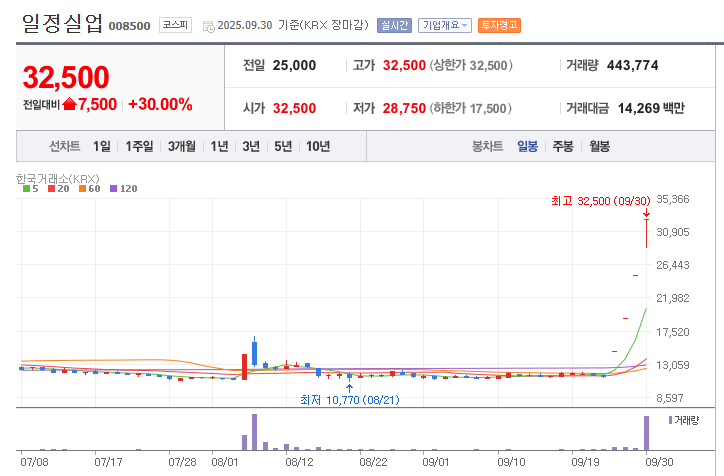Switch chart to 3개월 range
The image size is (724, 476).
click(x=182, y=146)
